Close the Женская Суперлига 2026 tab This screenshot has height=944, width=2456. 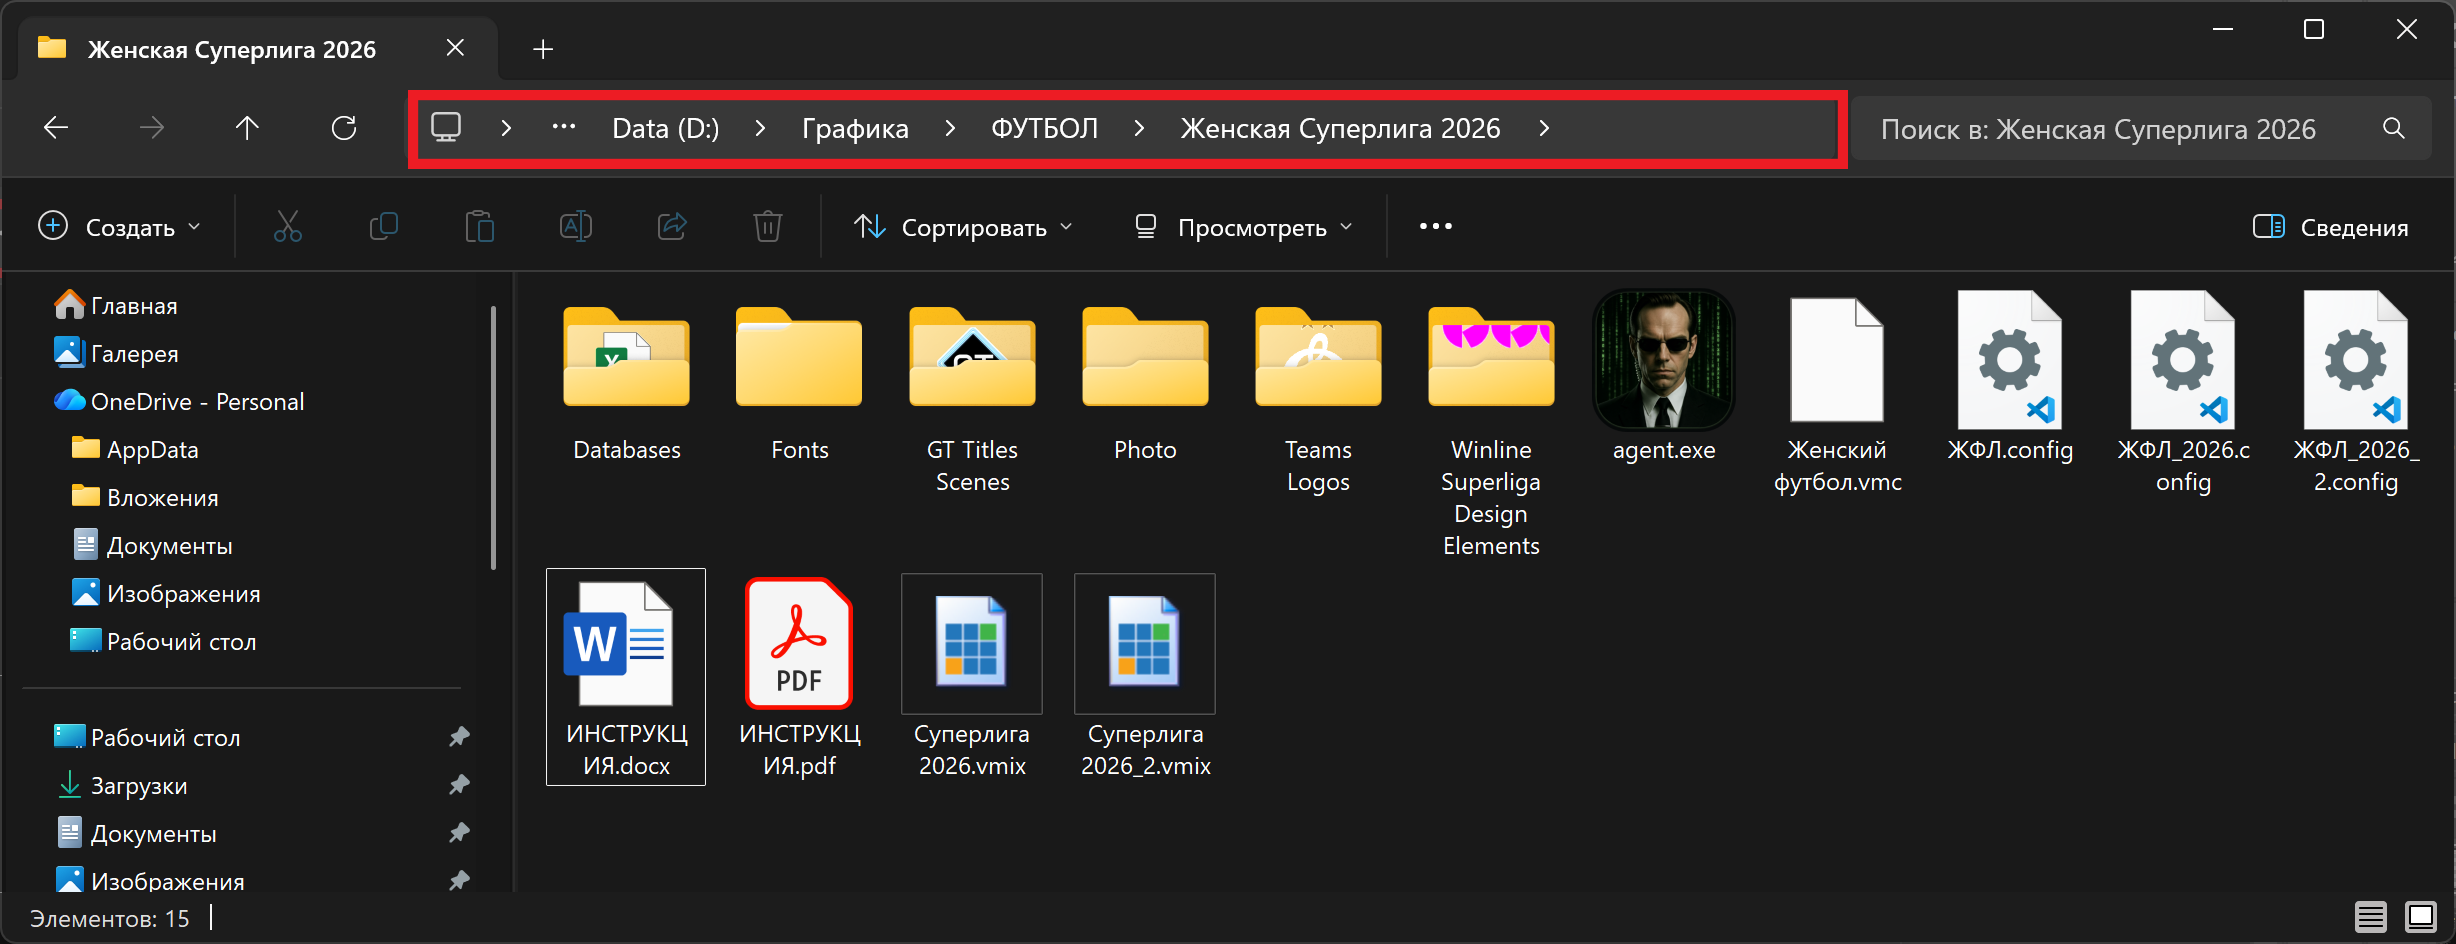pyautogui.click(x=455, y=48)
